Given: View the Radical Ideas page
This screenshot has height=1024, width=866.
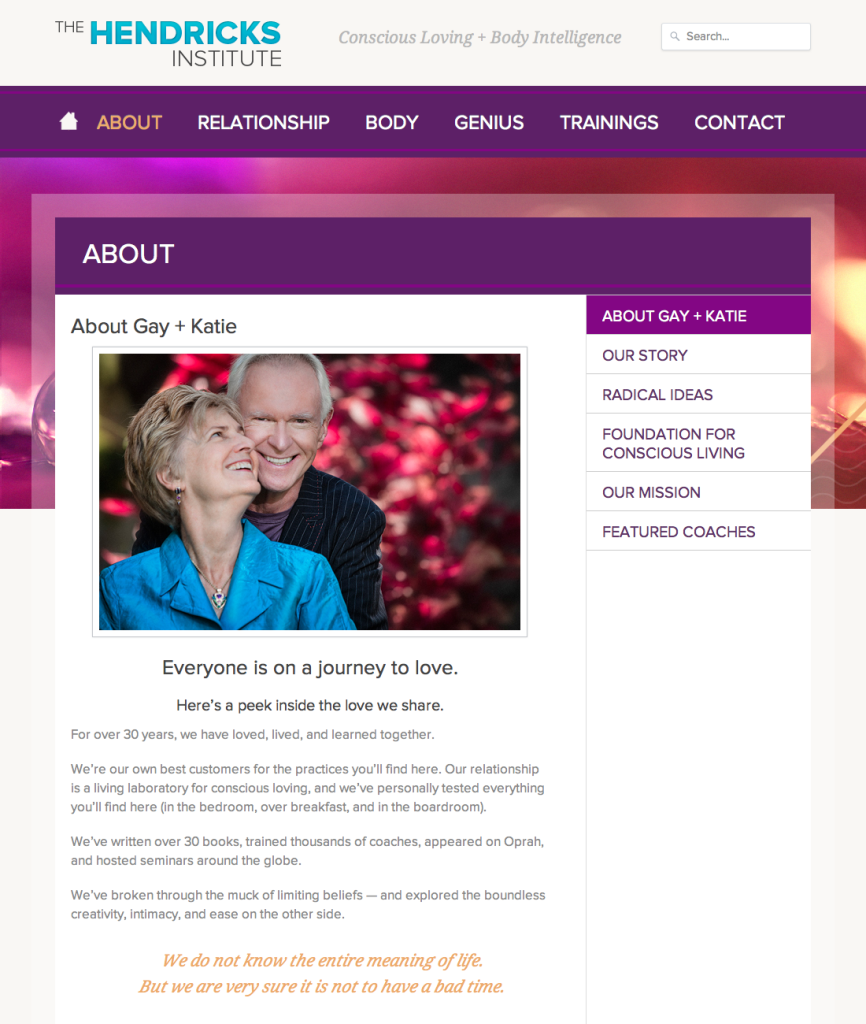Looking at the screenshot, I should click(x=698, y=394).
